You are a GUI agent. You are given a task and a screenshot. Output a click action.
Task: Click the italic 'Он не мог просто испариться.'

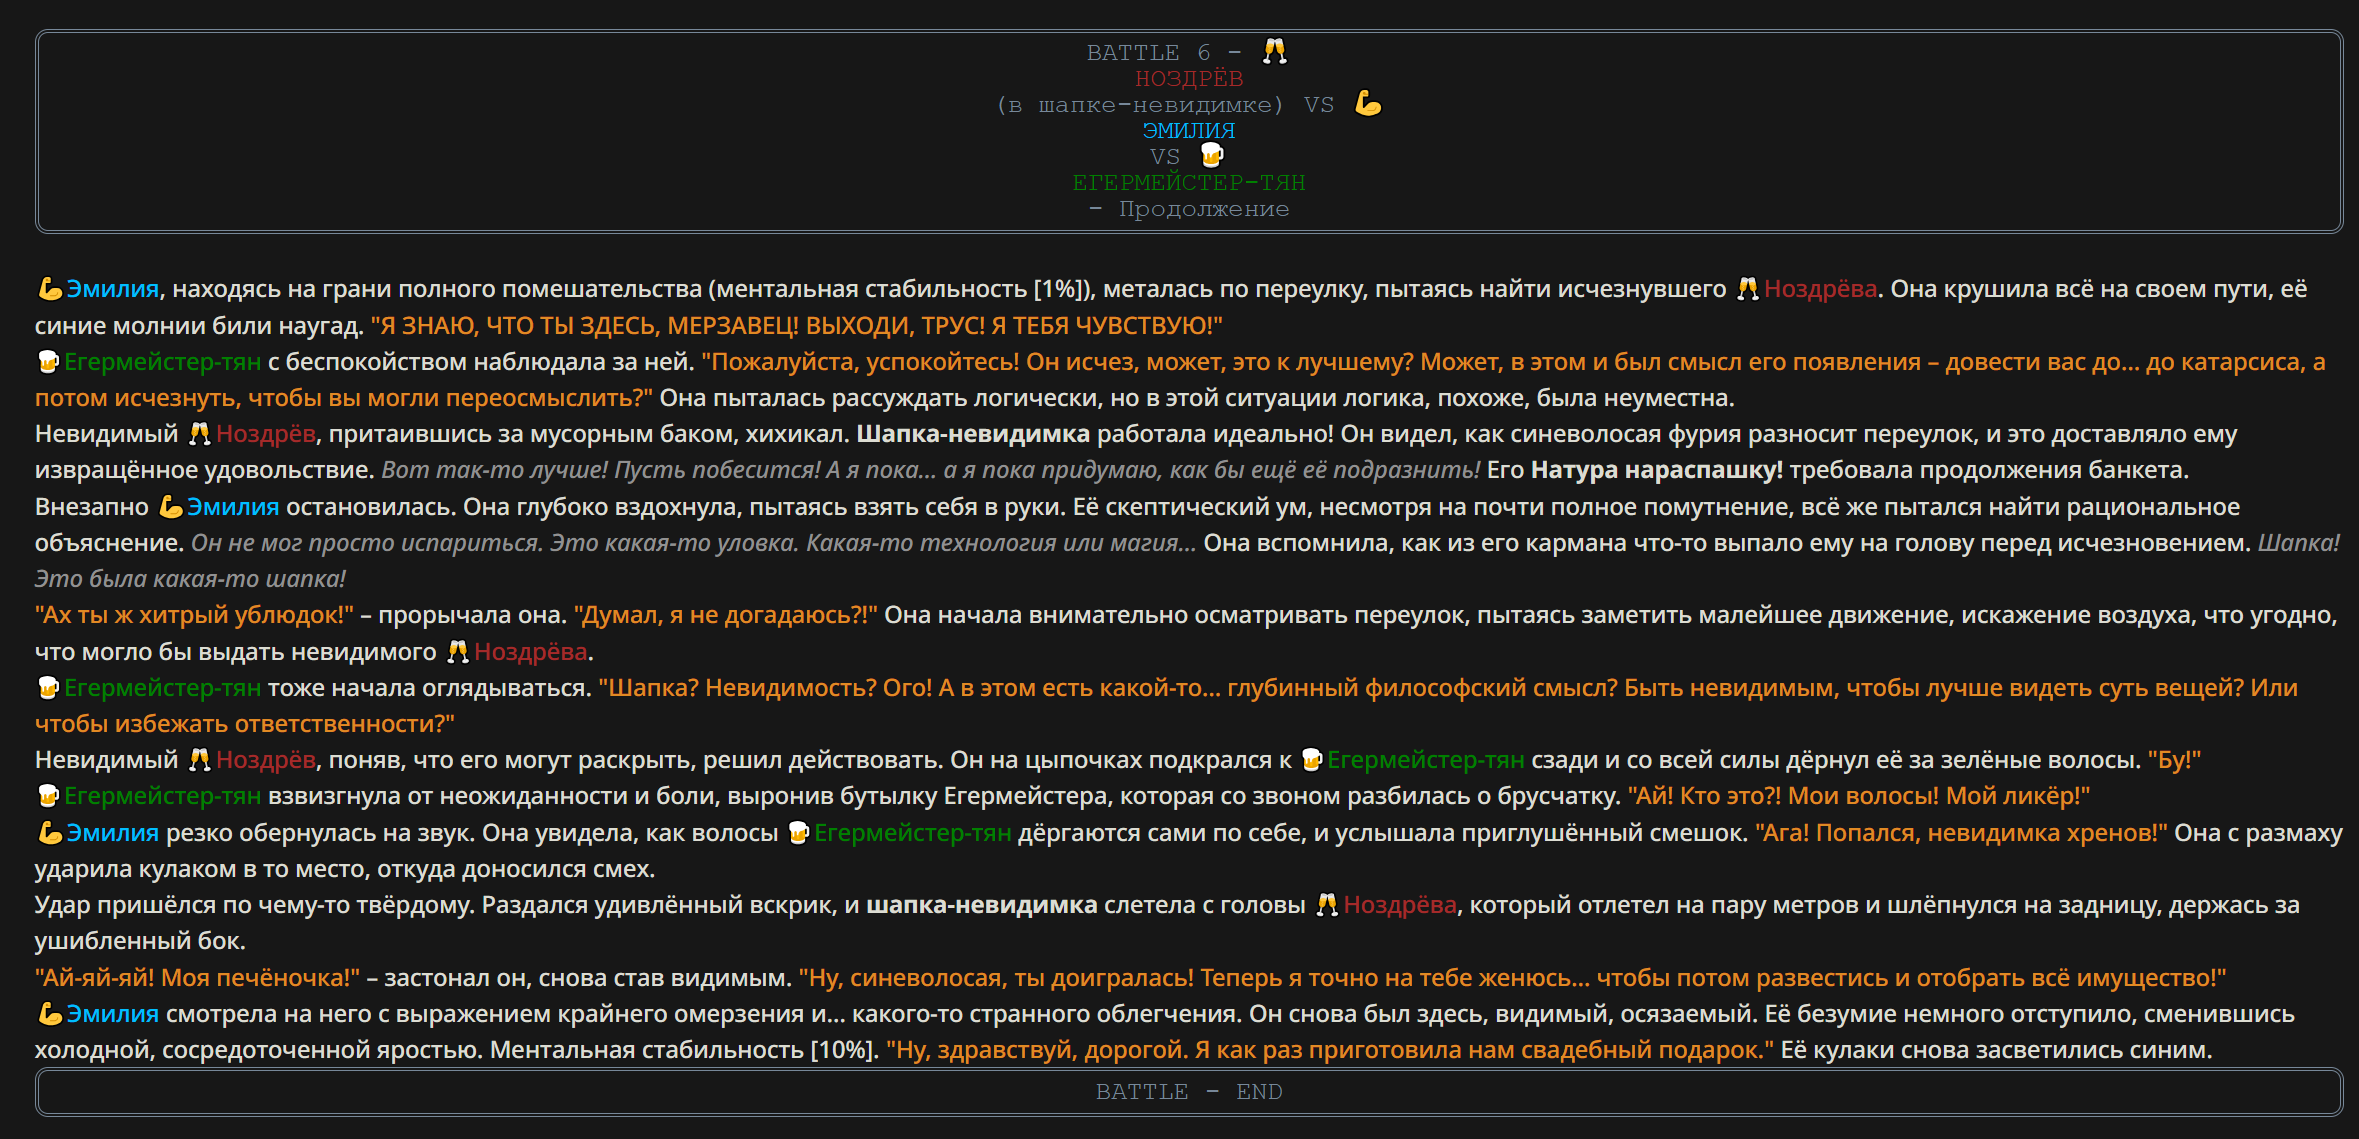pos(367,543)
